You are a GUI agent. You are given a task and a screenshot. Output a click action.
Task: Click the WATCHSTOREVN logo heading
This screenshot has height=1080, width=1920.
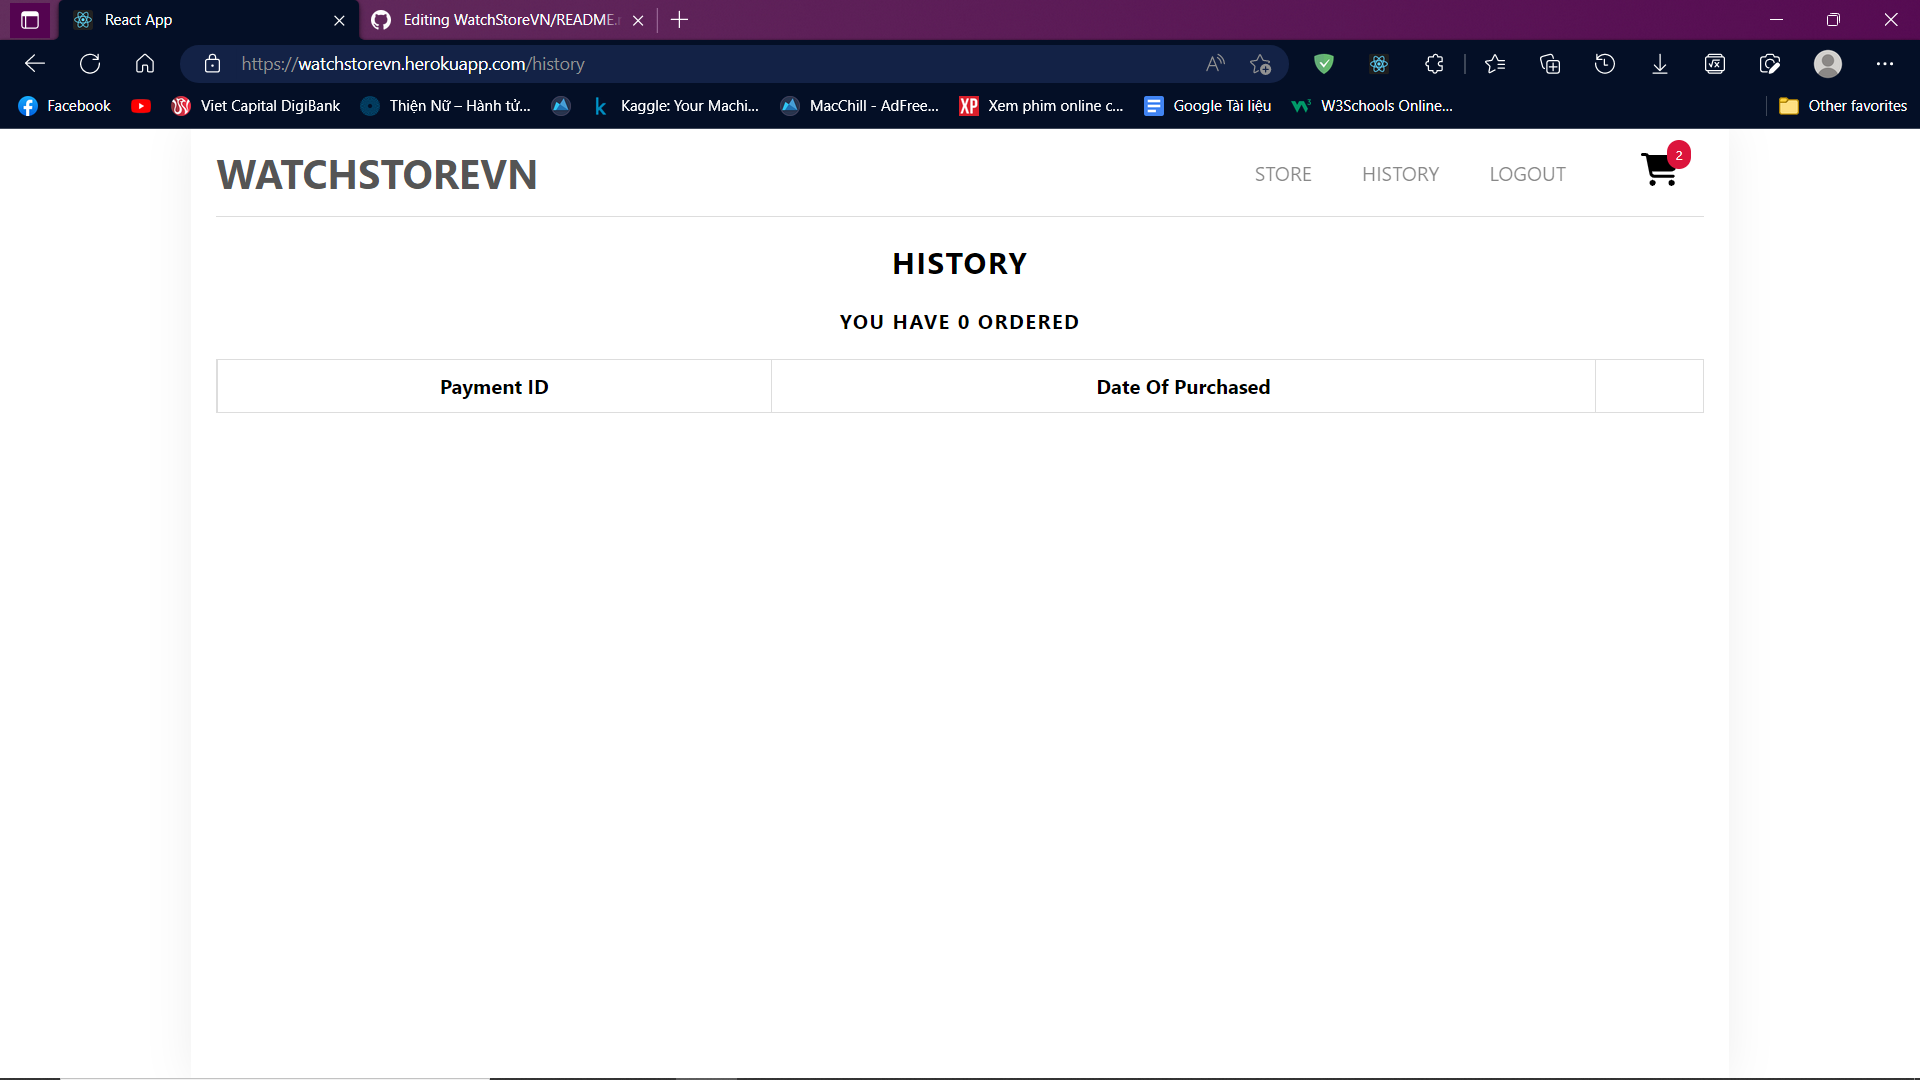377,174
